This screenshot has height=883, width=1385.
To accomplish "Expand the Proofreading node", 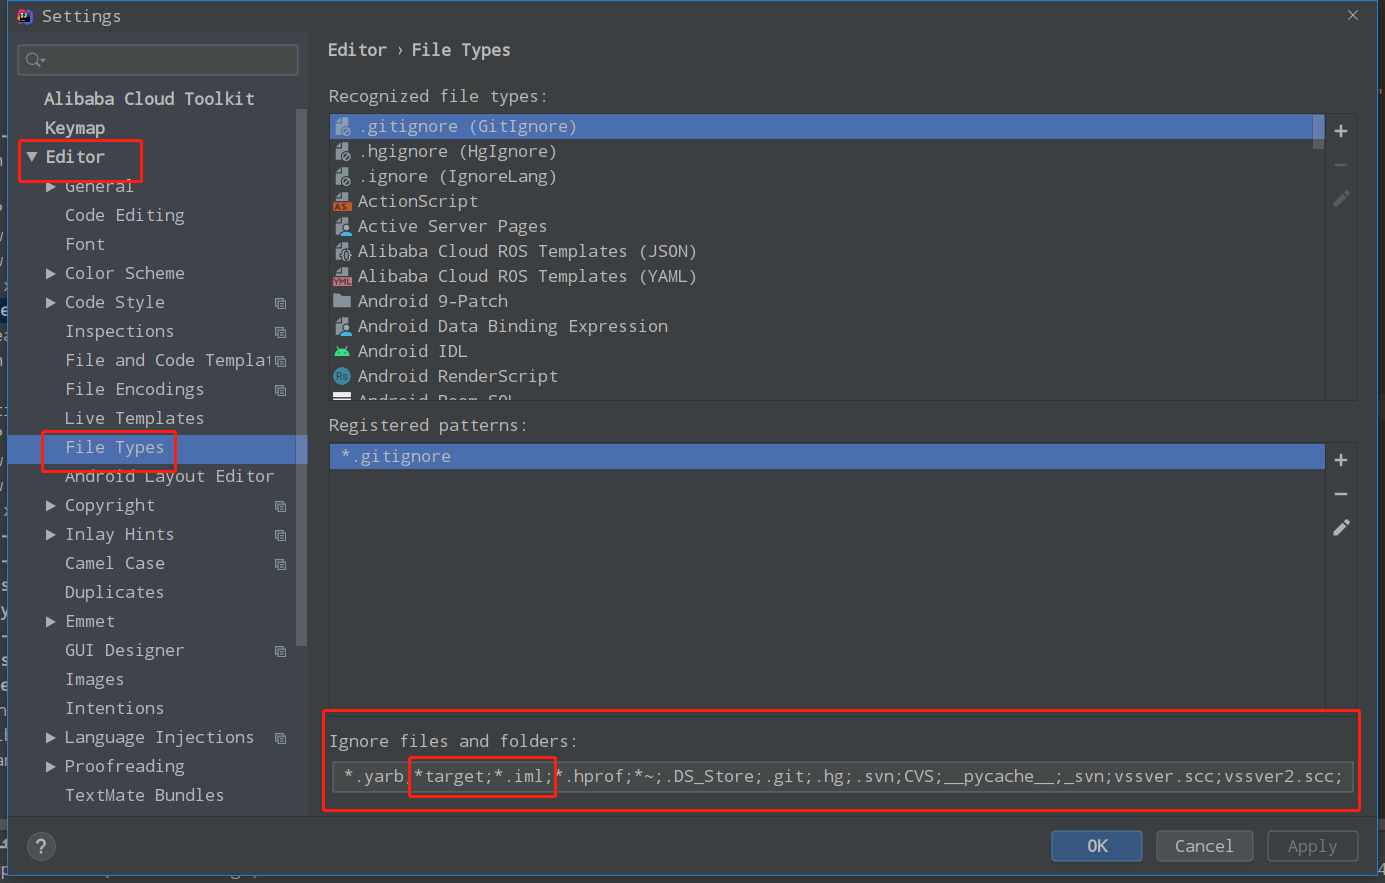I will (51, 767).
